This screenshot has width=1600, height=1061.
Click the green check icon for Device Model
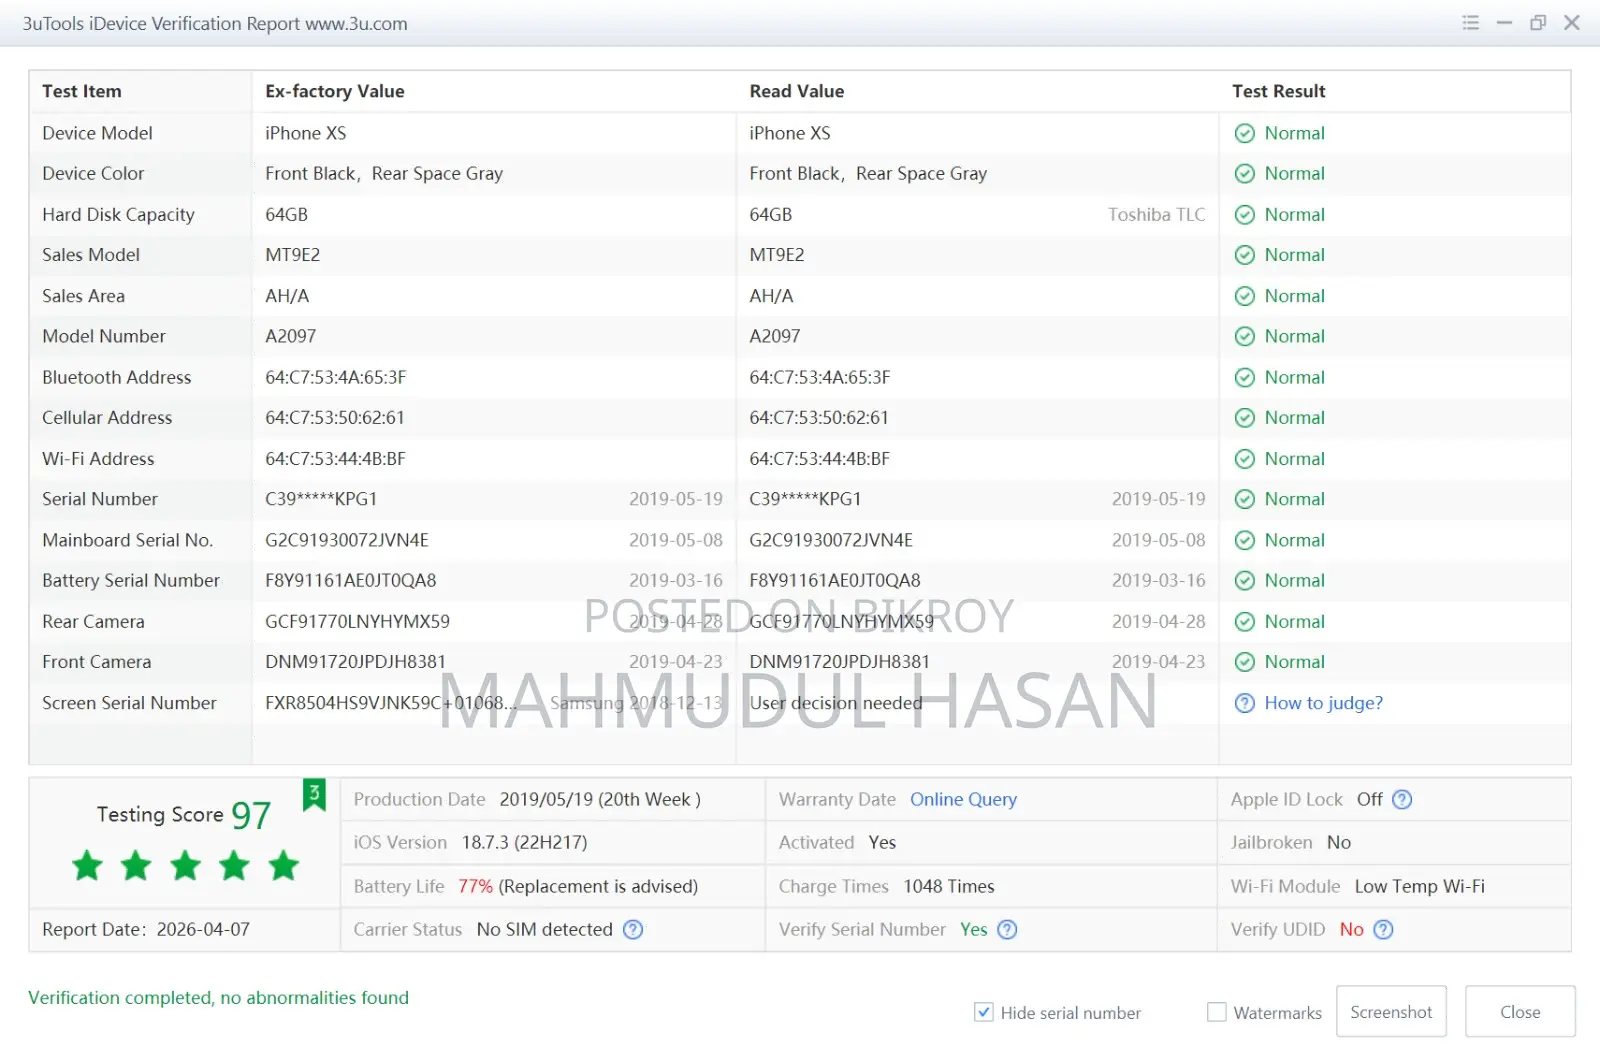(1244, 133)
